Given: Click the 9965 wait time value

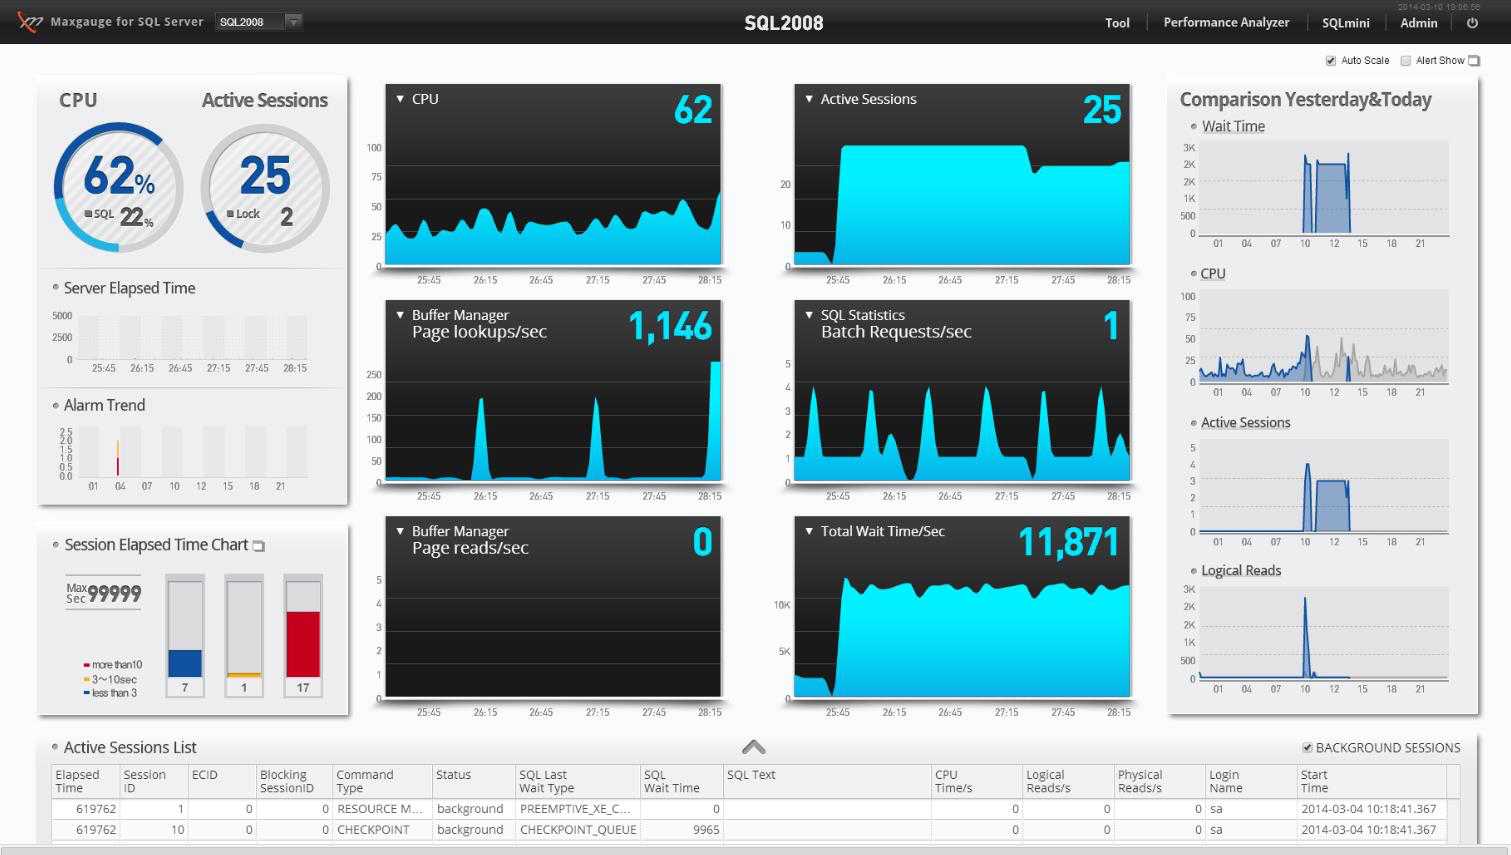Looking at the screenshot, I should coord(706,830).
